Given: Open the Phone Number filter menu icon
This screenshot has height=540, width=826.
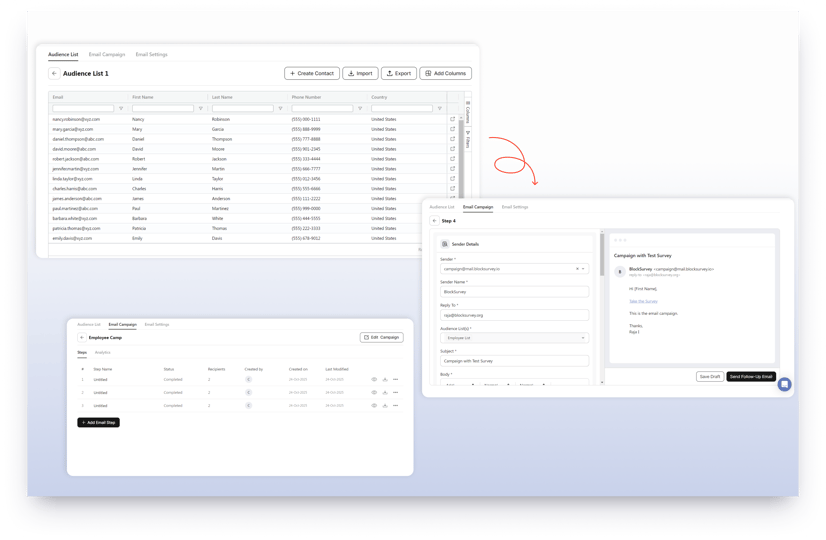Looking at the screenshot, I should pyautogui.click(x=360, y=109).
